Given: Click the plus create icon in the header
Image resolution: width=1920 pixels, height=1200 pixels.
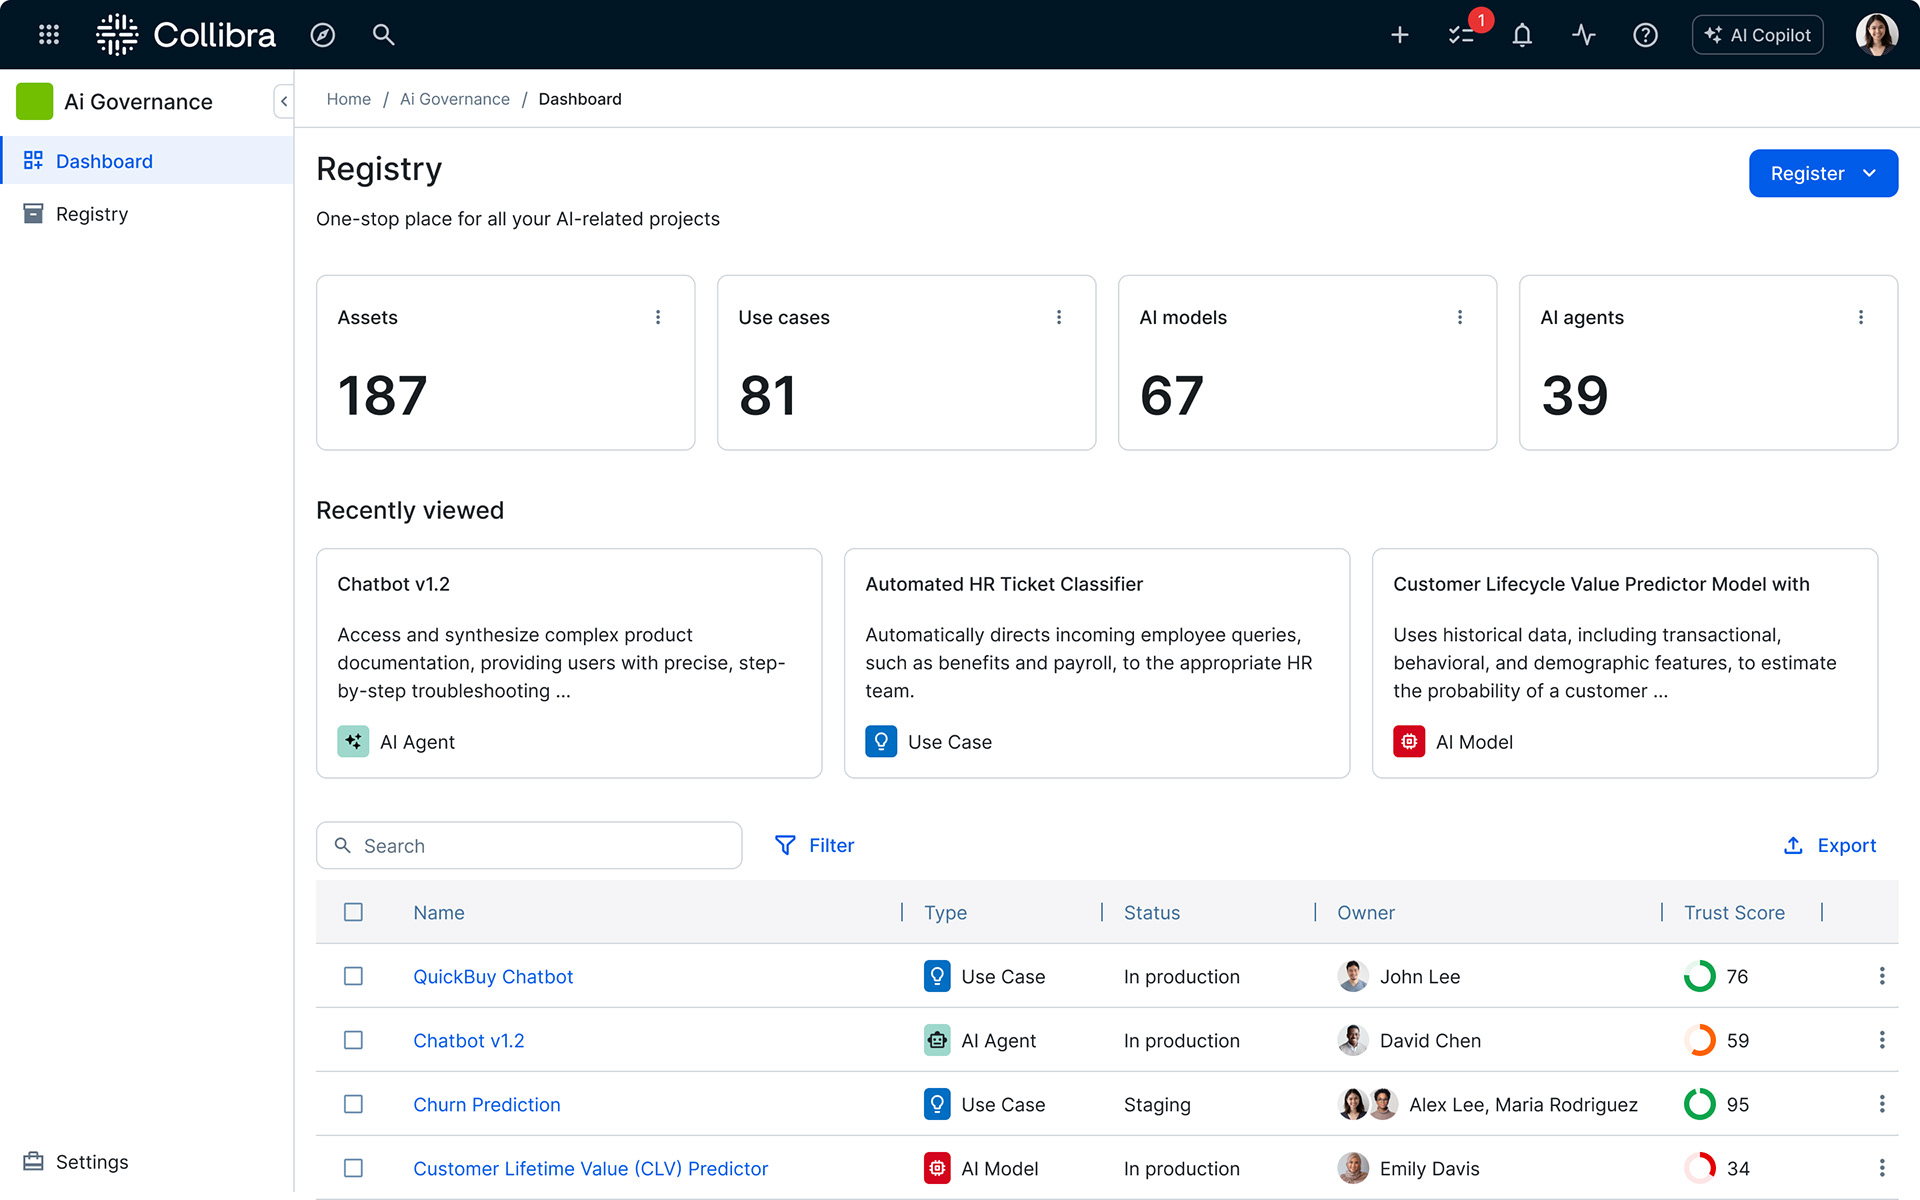Looking at the screenshot, I should point(1399,35).
